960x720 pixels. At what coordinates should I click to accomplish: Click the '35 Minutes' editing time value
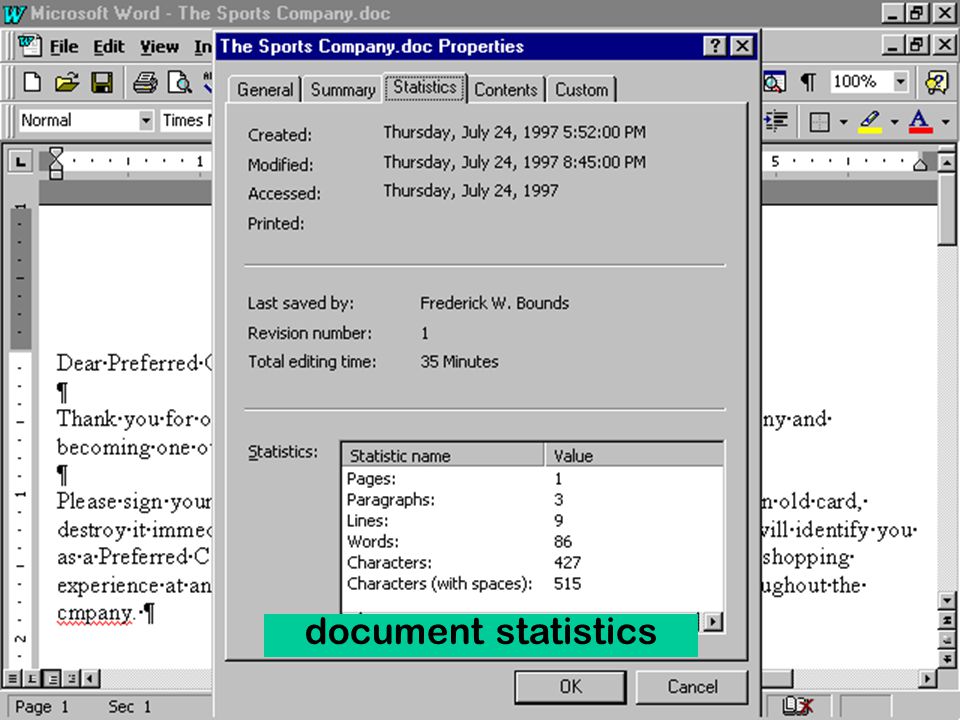point(459,362)
